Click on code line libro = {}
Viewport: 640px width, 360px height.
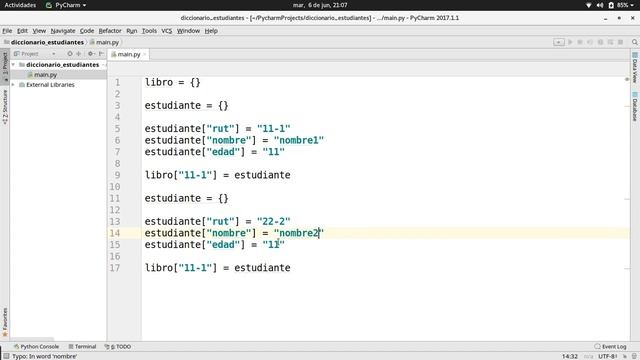173,82
